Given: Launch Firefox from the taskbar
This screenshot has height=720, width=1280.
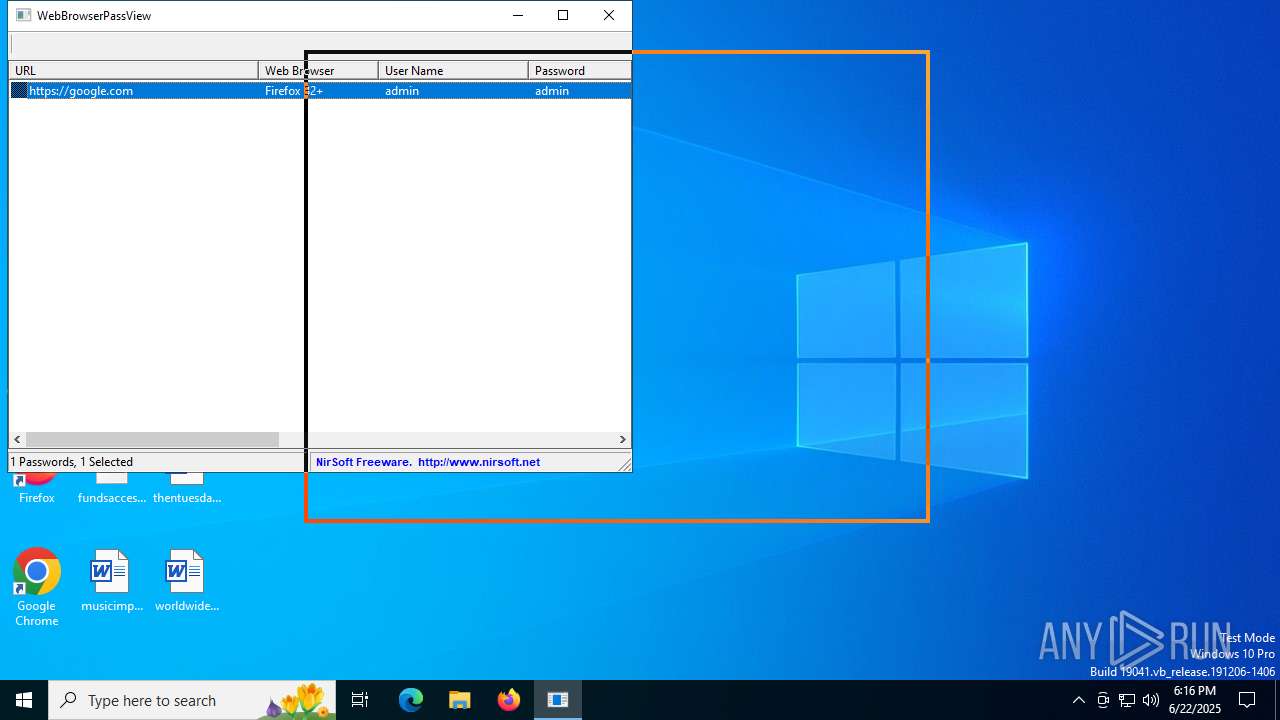Looking at the screenshot, I should click(509, 700).
